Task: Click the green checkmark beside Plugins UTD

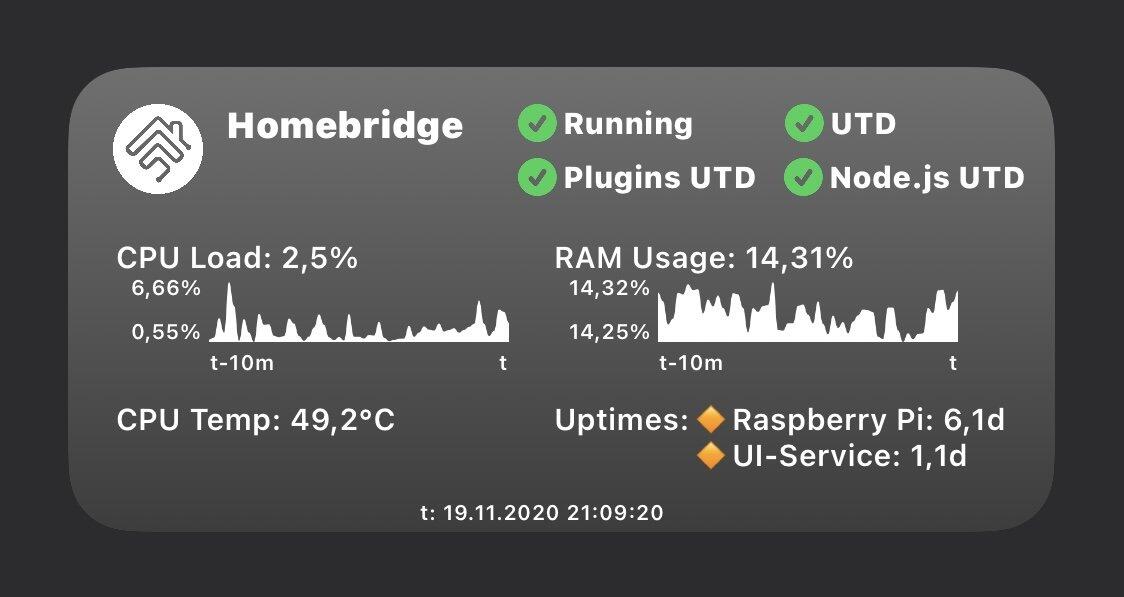Action: [x=537, y=177]
